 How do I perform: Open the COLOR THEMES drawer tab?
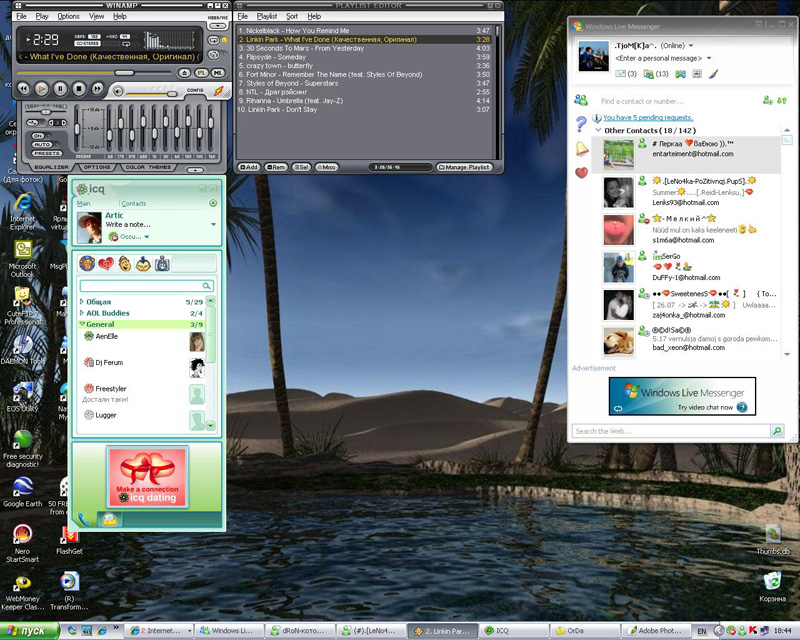click(148, 167)
